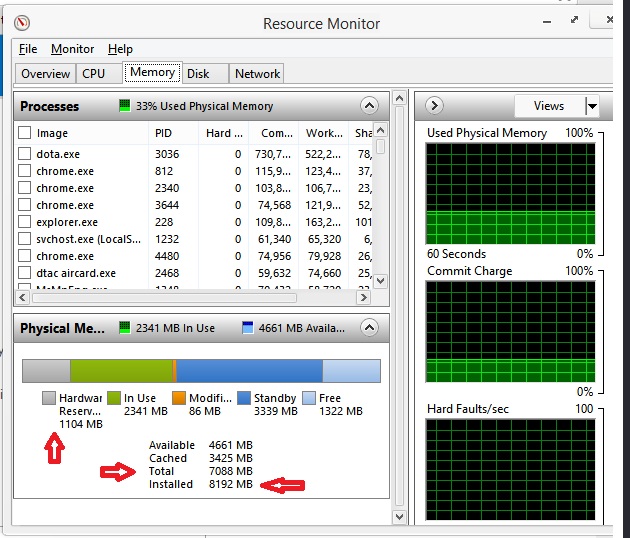Click green In Use indicator in Physical Memory header
The width and height of the screenshot is (630, 538).
(125, 327)
